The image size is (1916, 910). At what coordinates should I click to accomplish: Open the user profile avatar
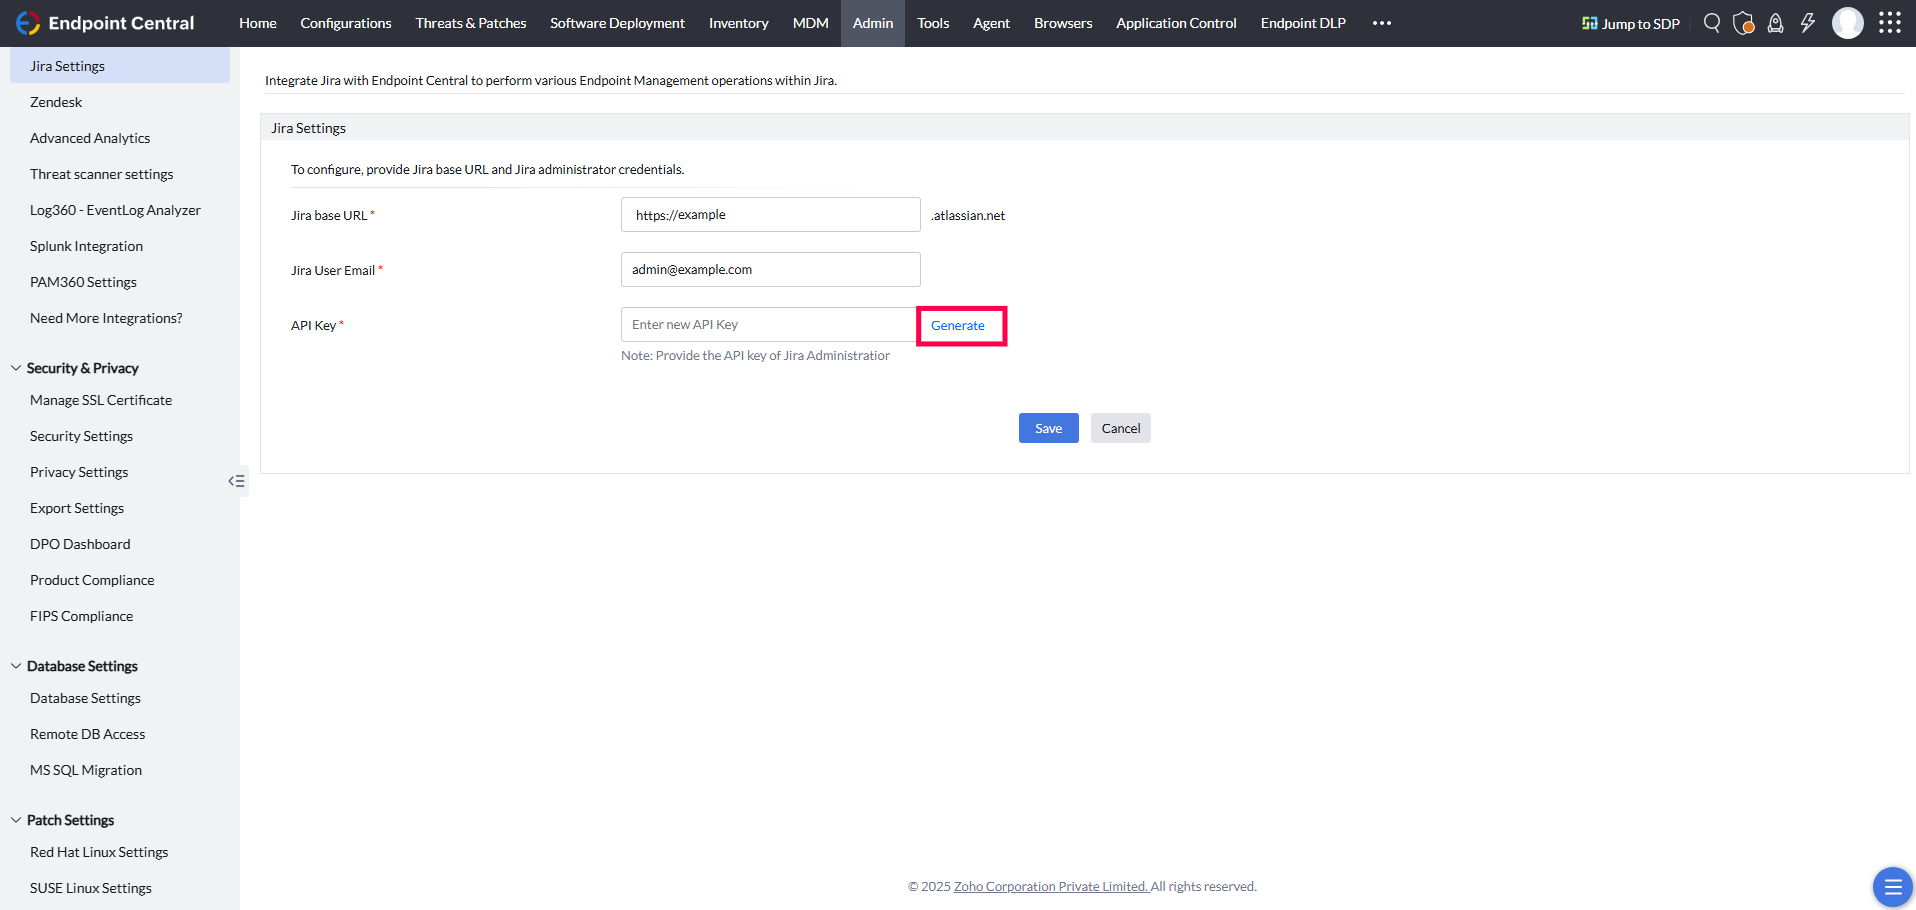pos(1848,23)
